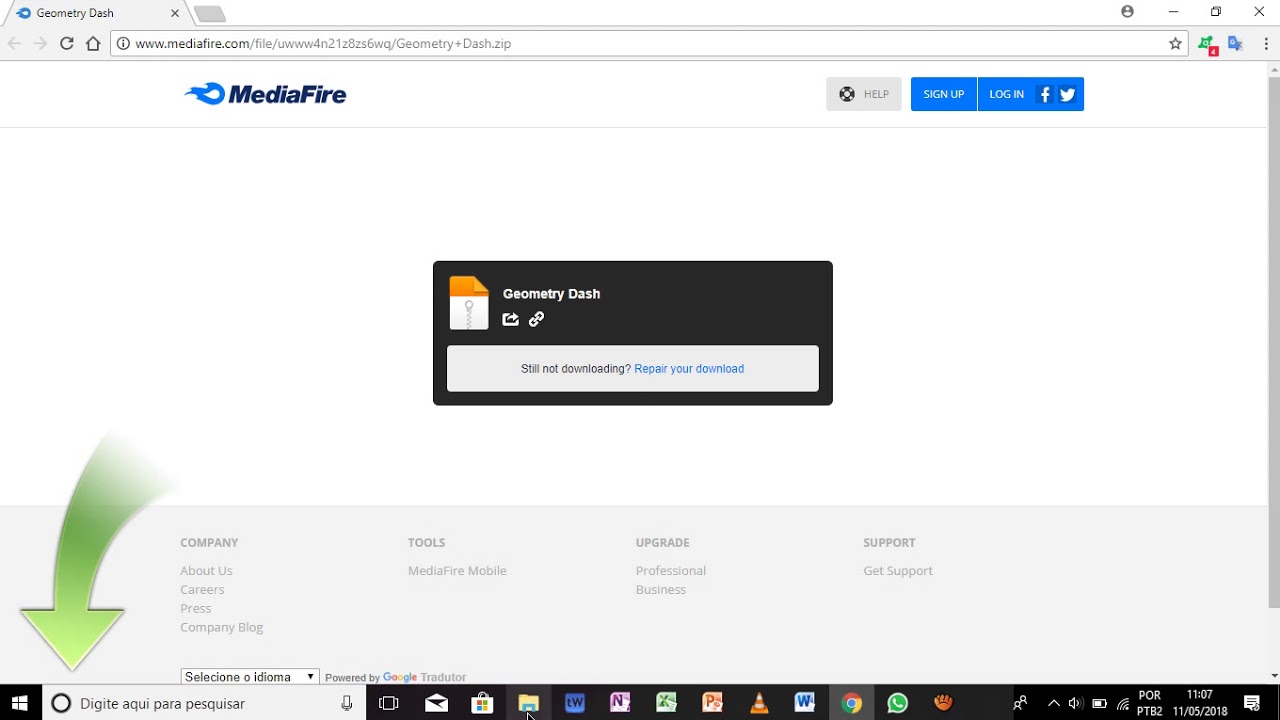This screenshot has width=1280, height=720.
Task: Open the Task View button
Action: (x=389, y=703)
